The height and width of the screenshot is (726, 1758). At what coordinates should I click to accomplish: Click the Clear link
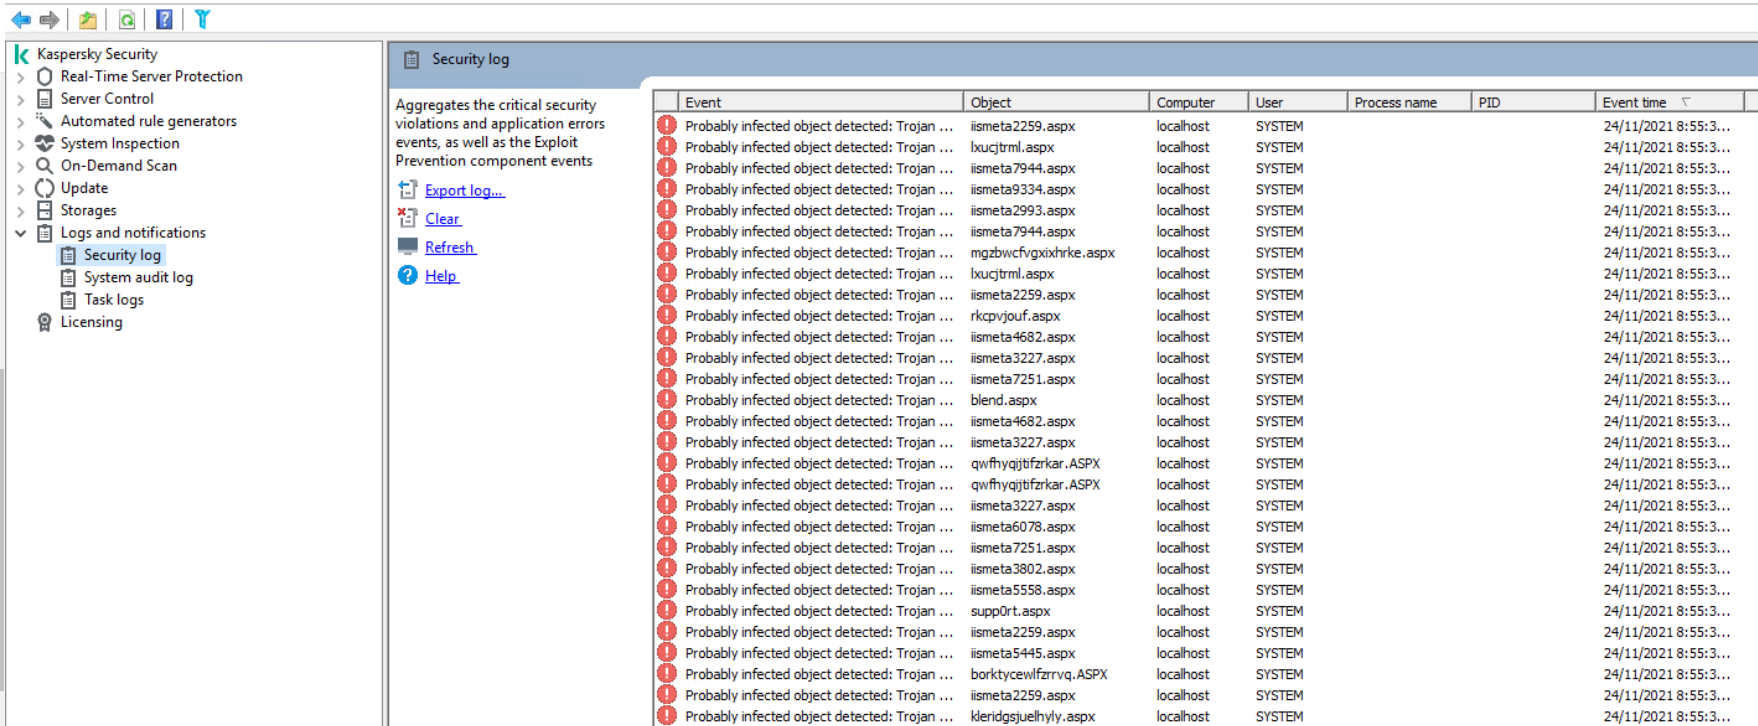[x=442, y=219]
